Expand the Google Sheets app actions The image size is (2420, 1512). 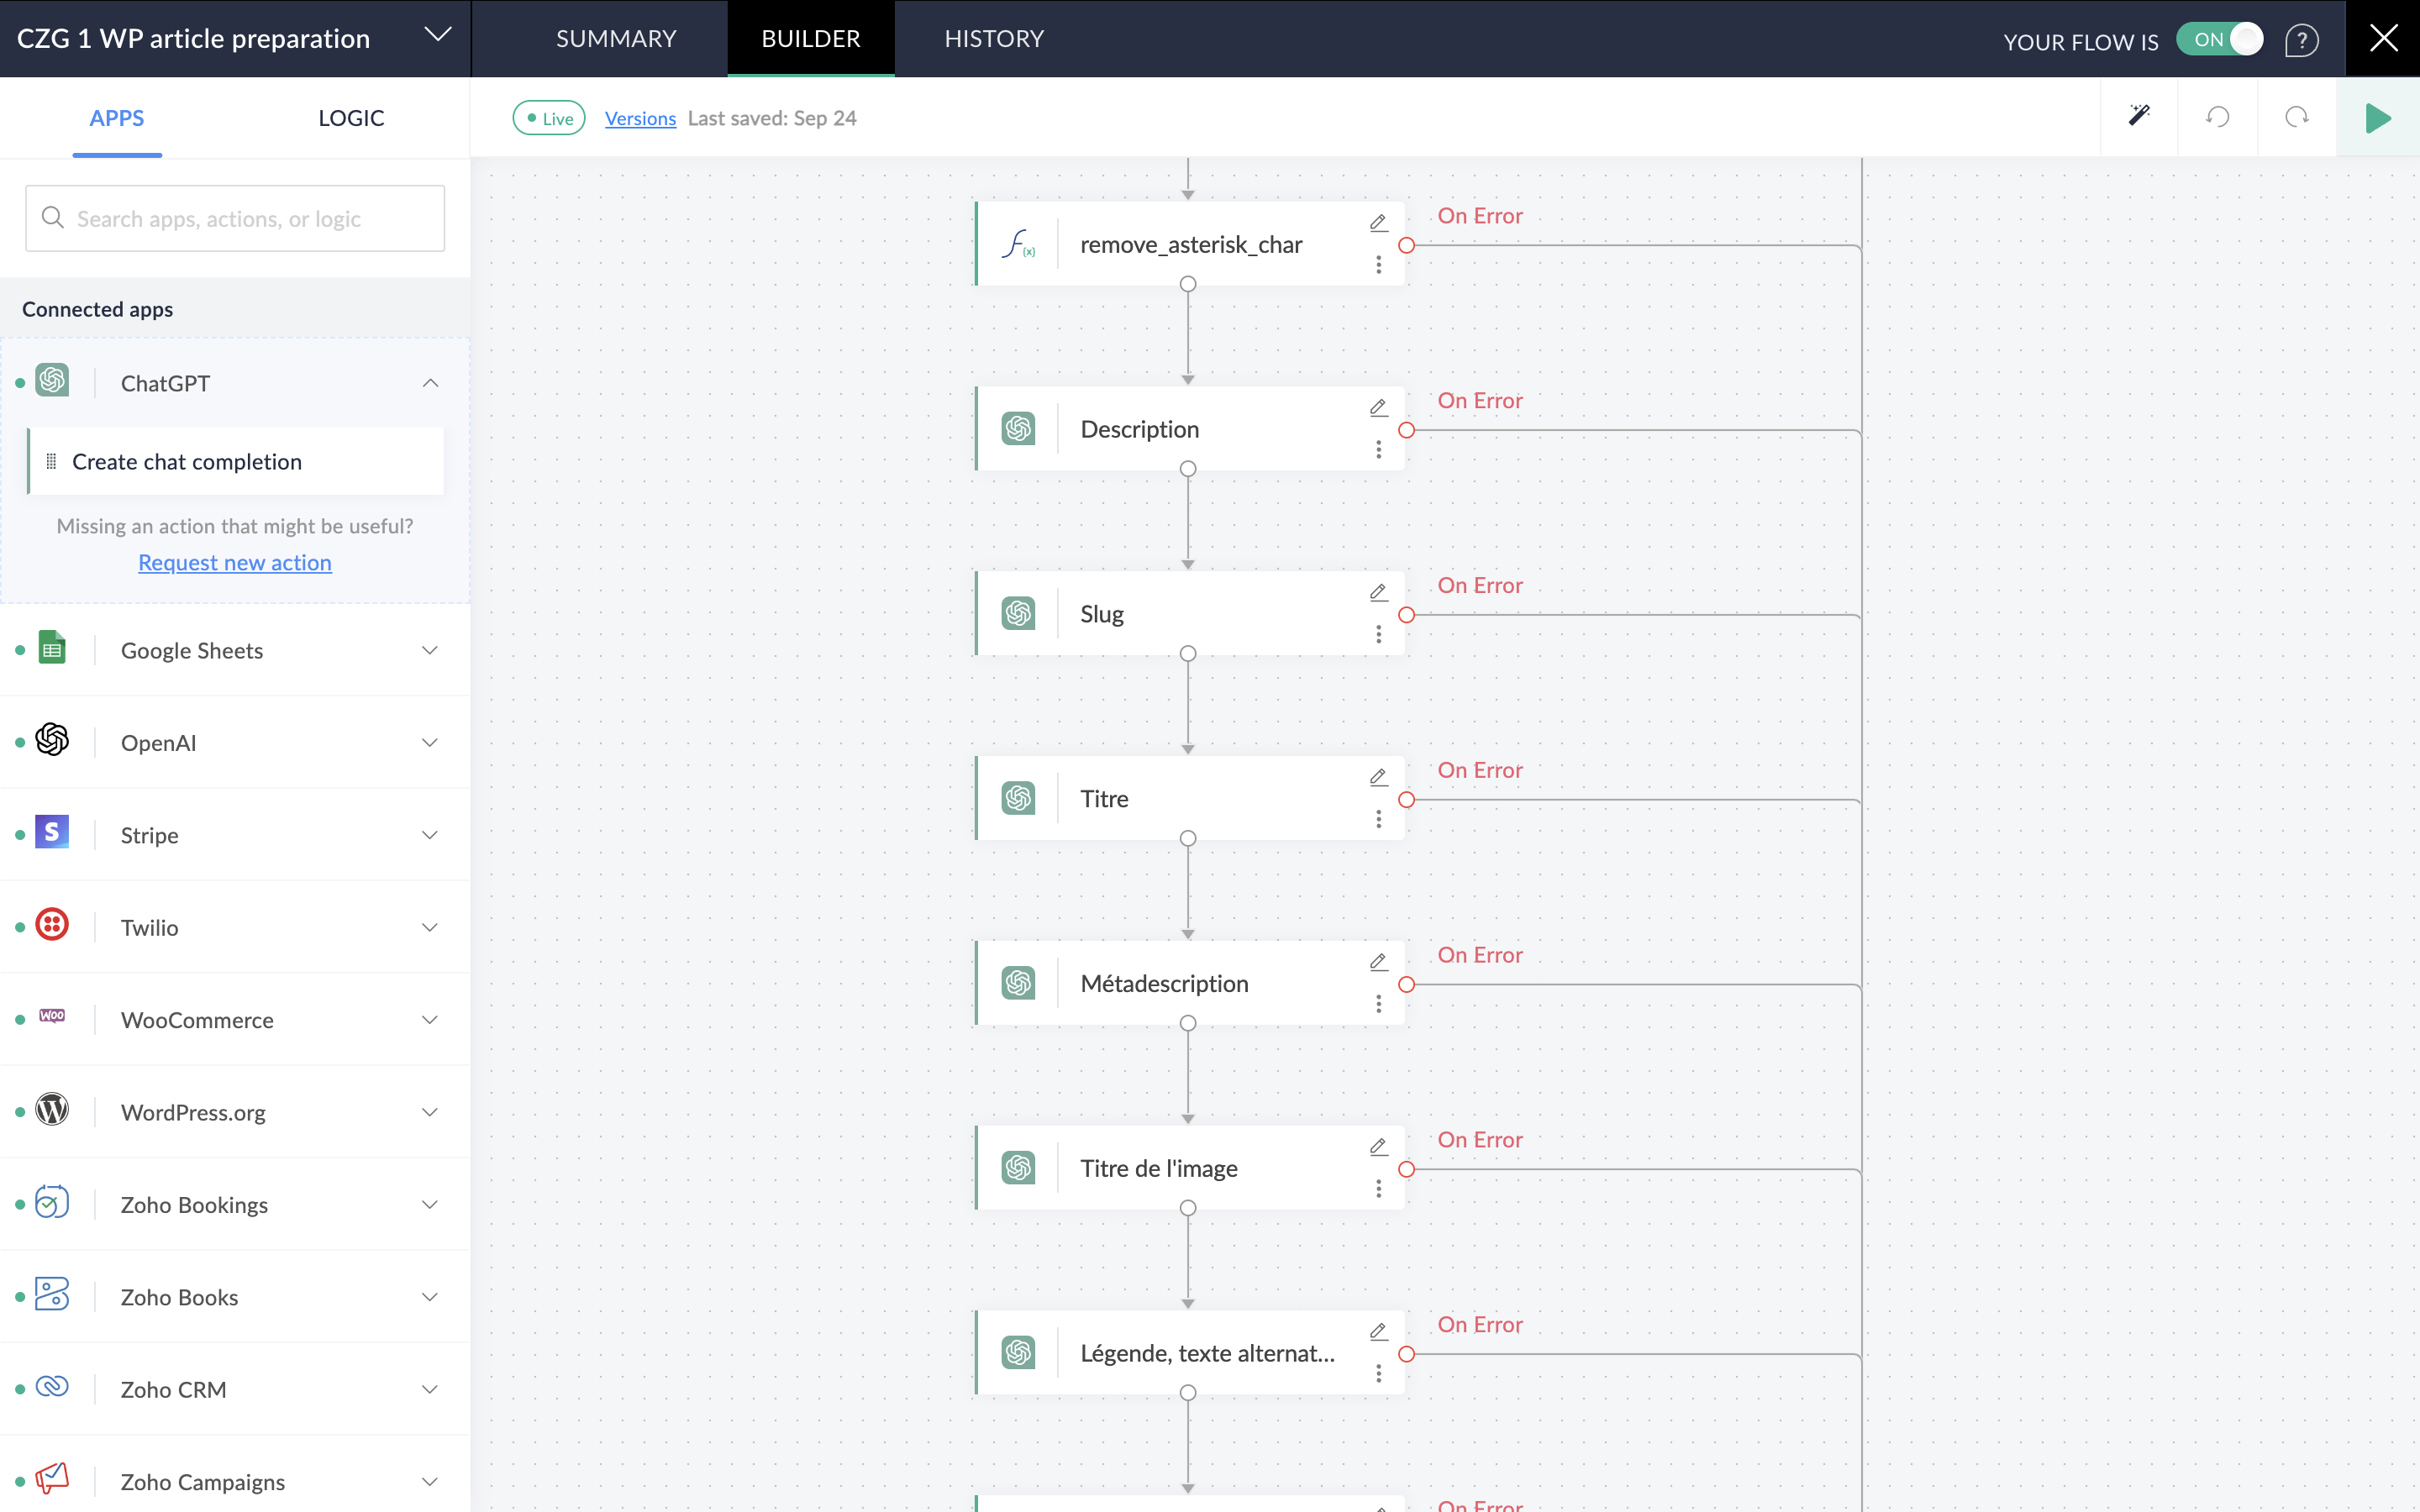[430, 650]
